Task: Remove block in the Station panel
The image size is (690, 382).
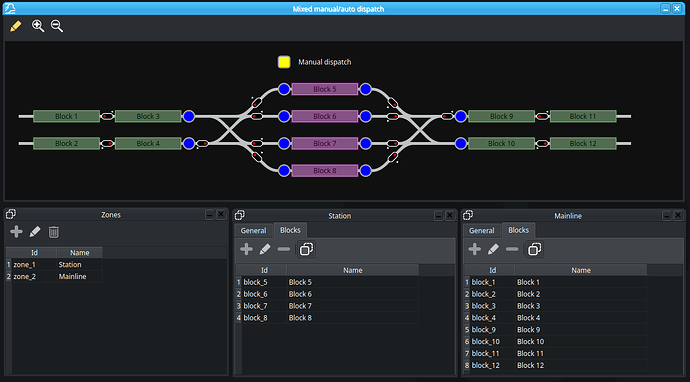Action: tap(284, 250)
